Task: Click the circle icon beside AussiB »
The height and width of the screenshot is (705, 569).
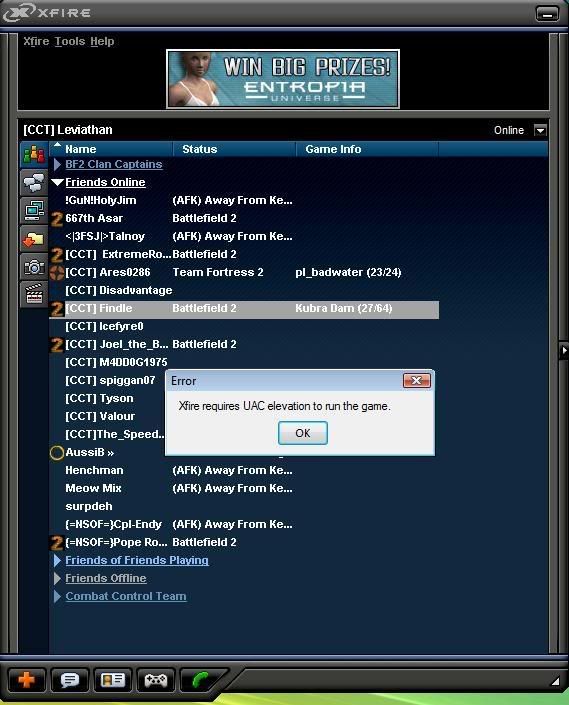Action: 57,453
